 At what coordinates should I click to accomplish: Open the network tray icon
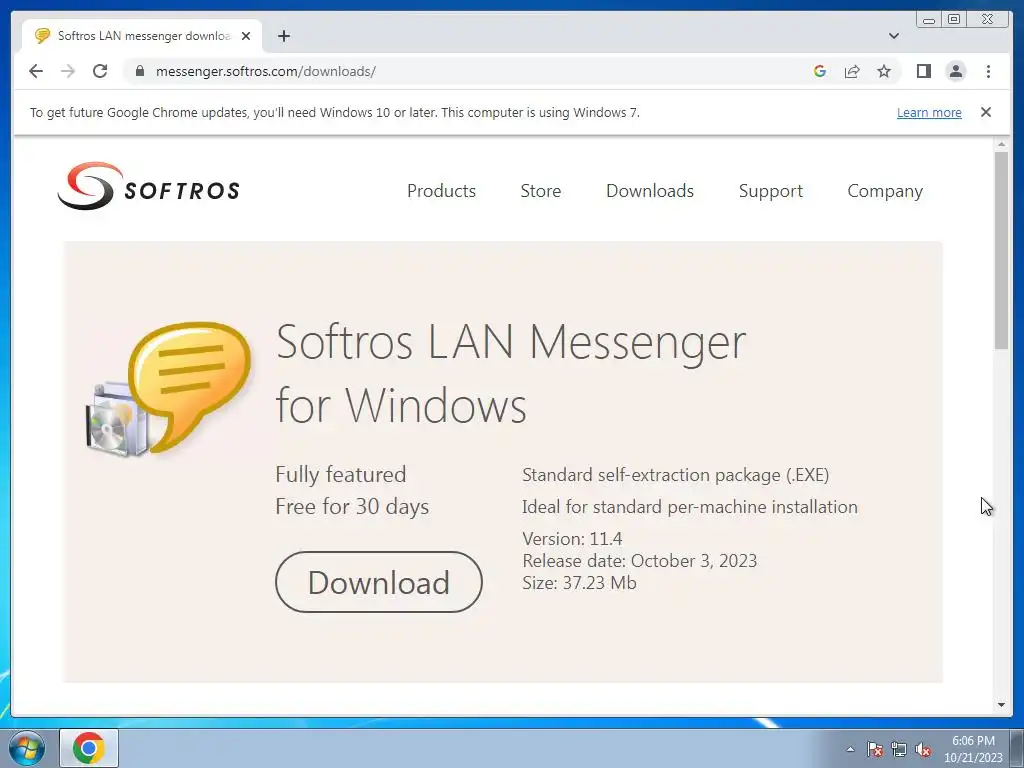point(899,749)
